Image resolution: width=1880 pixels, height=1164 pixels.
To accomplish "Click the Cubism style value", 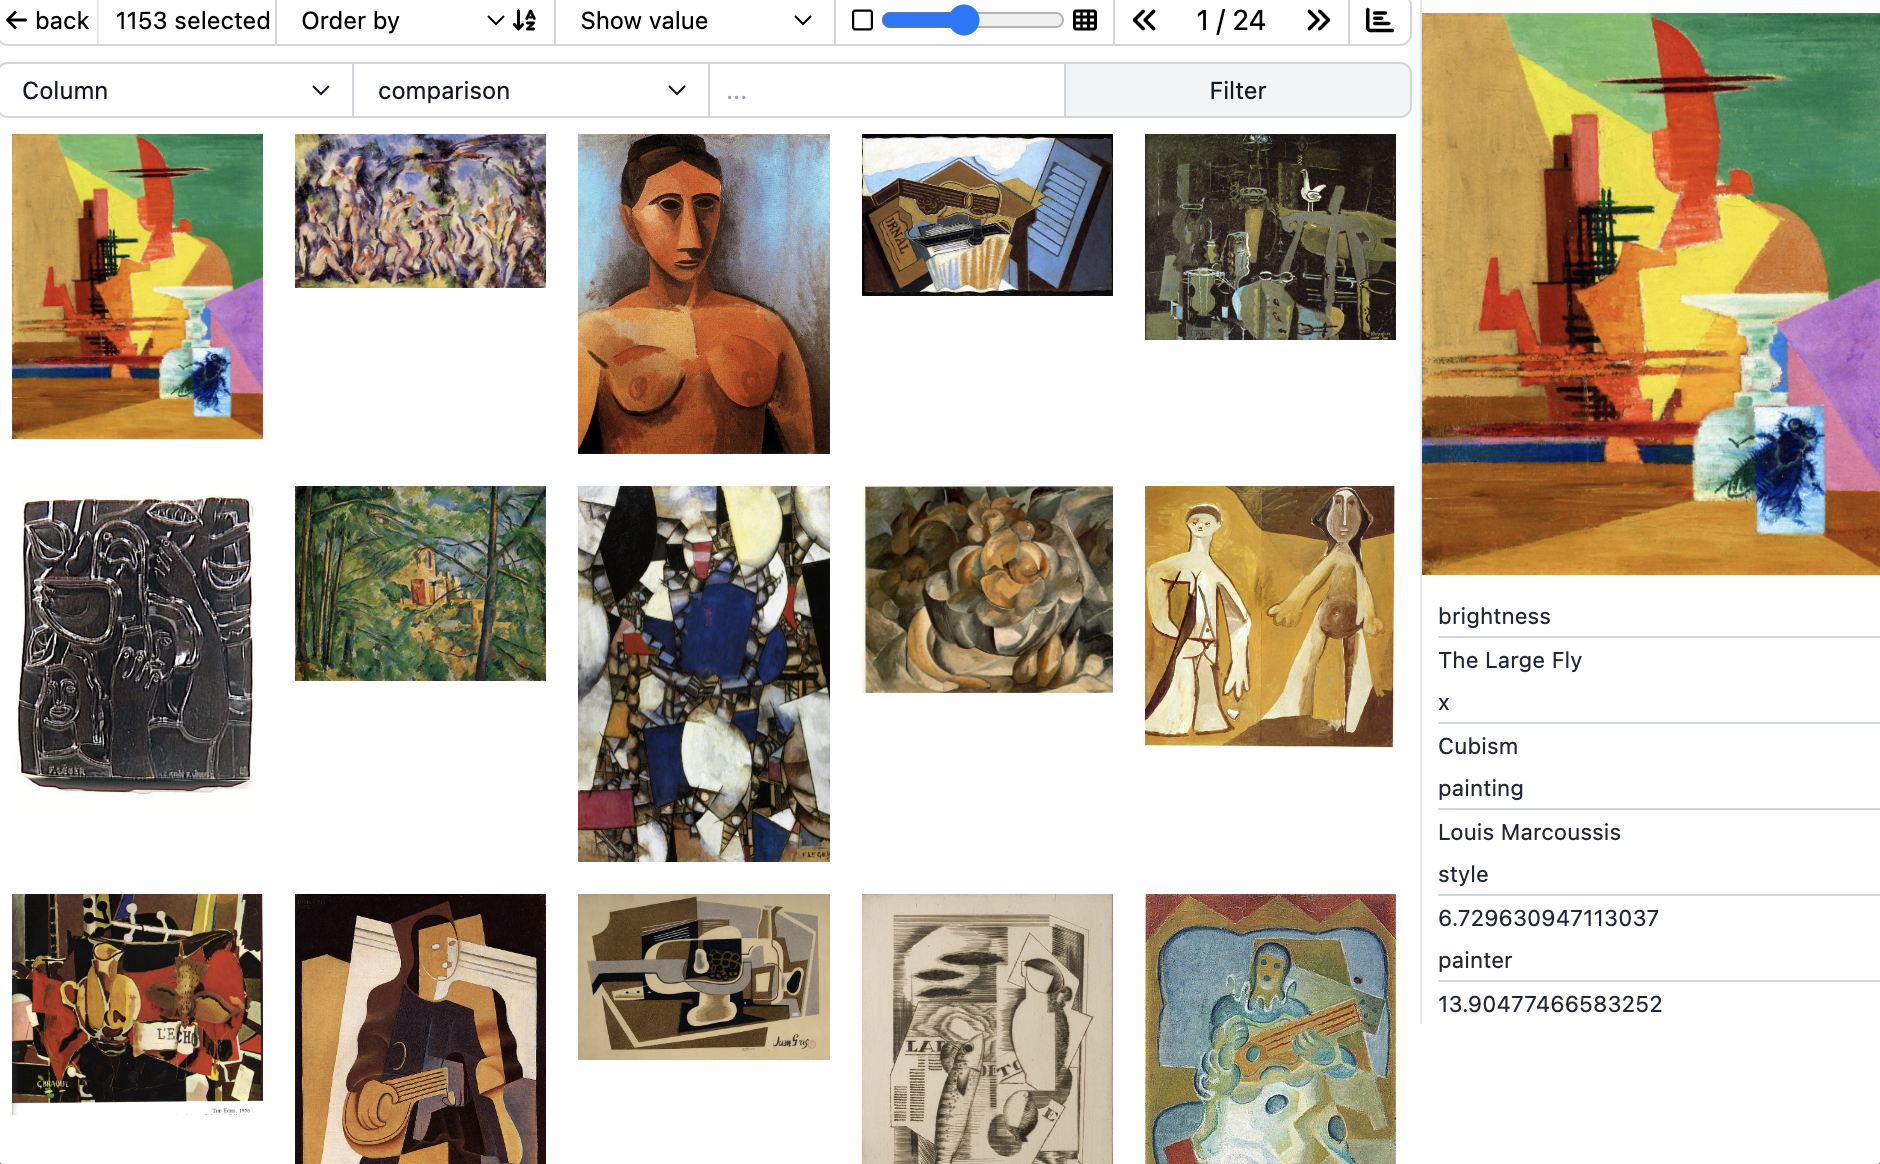I will tap(1478, 746).
